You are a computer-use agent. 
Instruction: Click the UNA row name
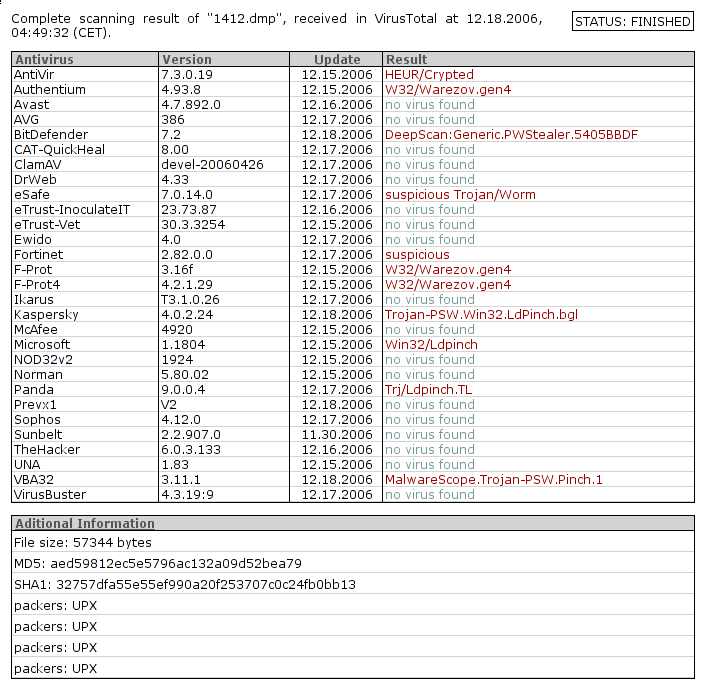[27, 465]
